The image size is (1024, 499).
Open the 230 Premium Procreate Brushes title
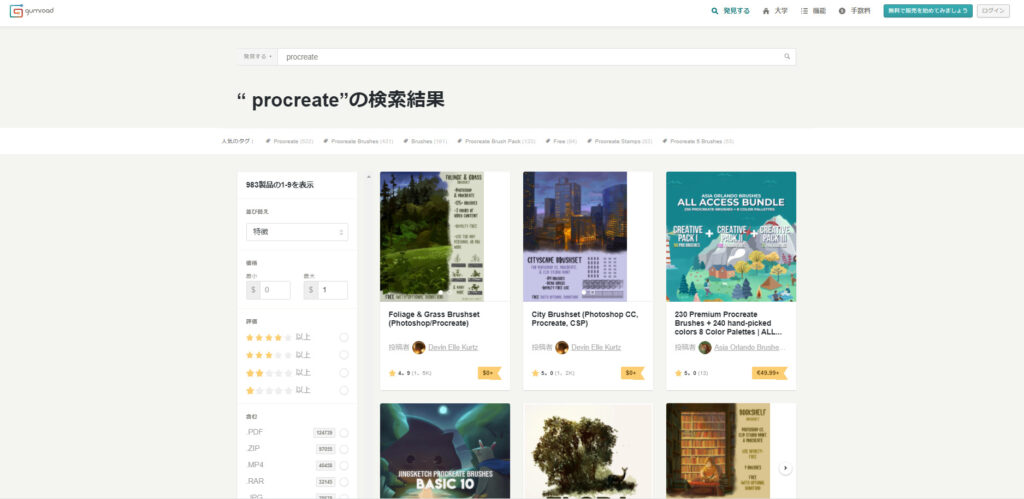[x=728, y=323]
